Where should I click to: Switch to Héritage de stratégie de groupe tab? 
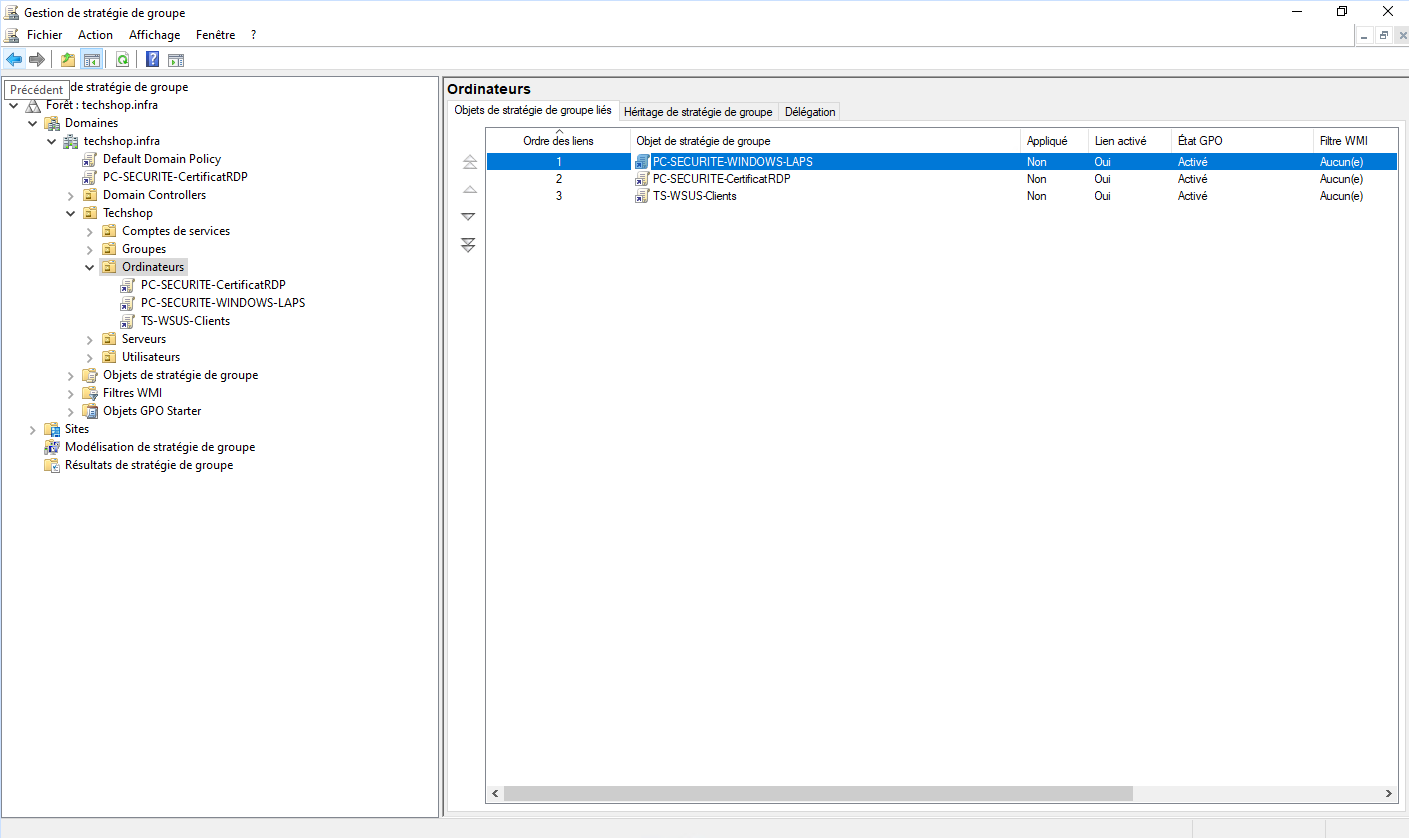coord(698,112)
